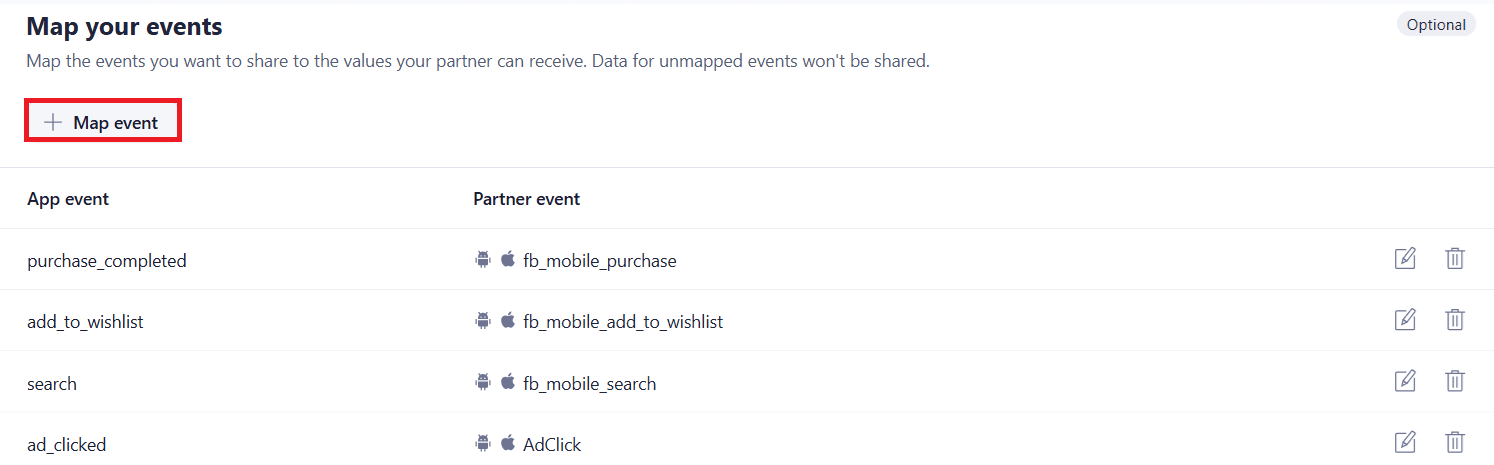Click the Apple icon beside AdClick
1494x465 pixels.
[x=508, y=443]
